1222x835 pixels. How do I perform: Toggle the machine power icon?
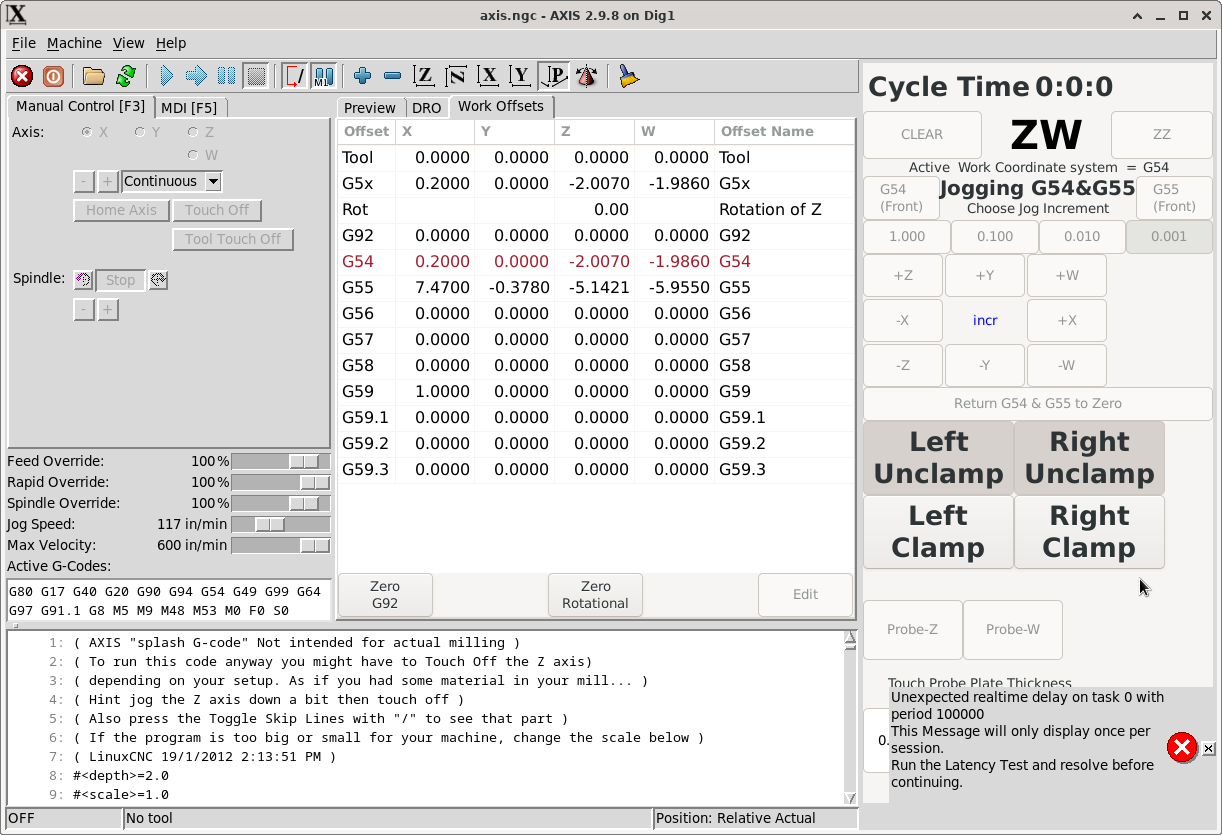pos(53,76)
